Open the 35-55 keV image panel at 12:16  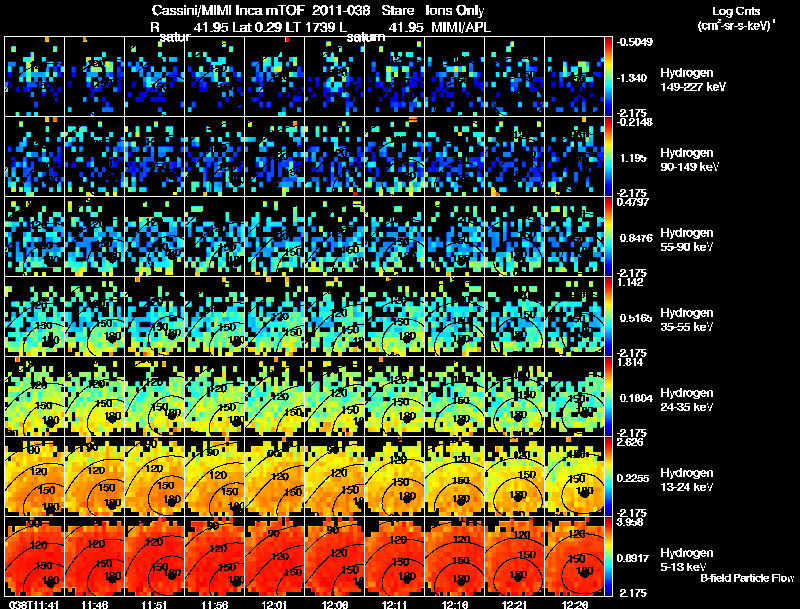tap(455, 316)
